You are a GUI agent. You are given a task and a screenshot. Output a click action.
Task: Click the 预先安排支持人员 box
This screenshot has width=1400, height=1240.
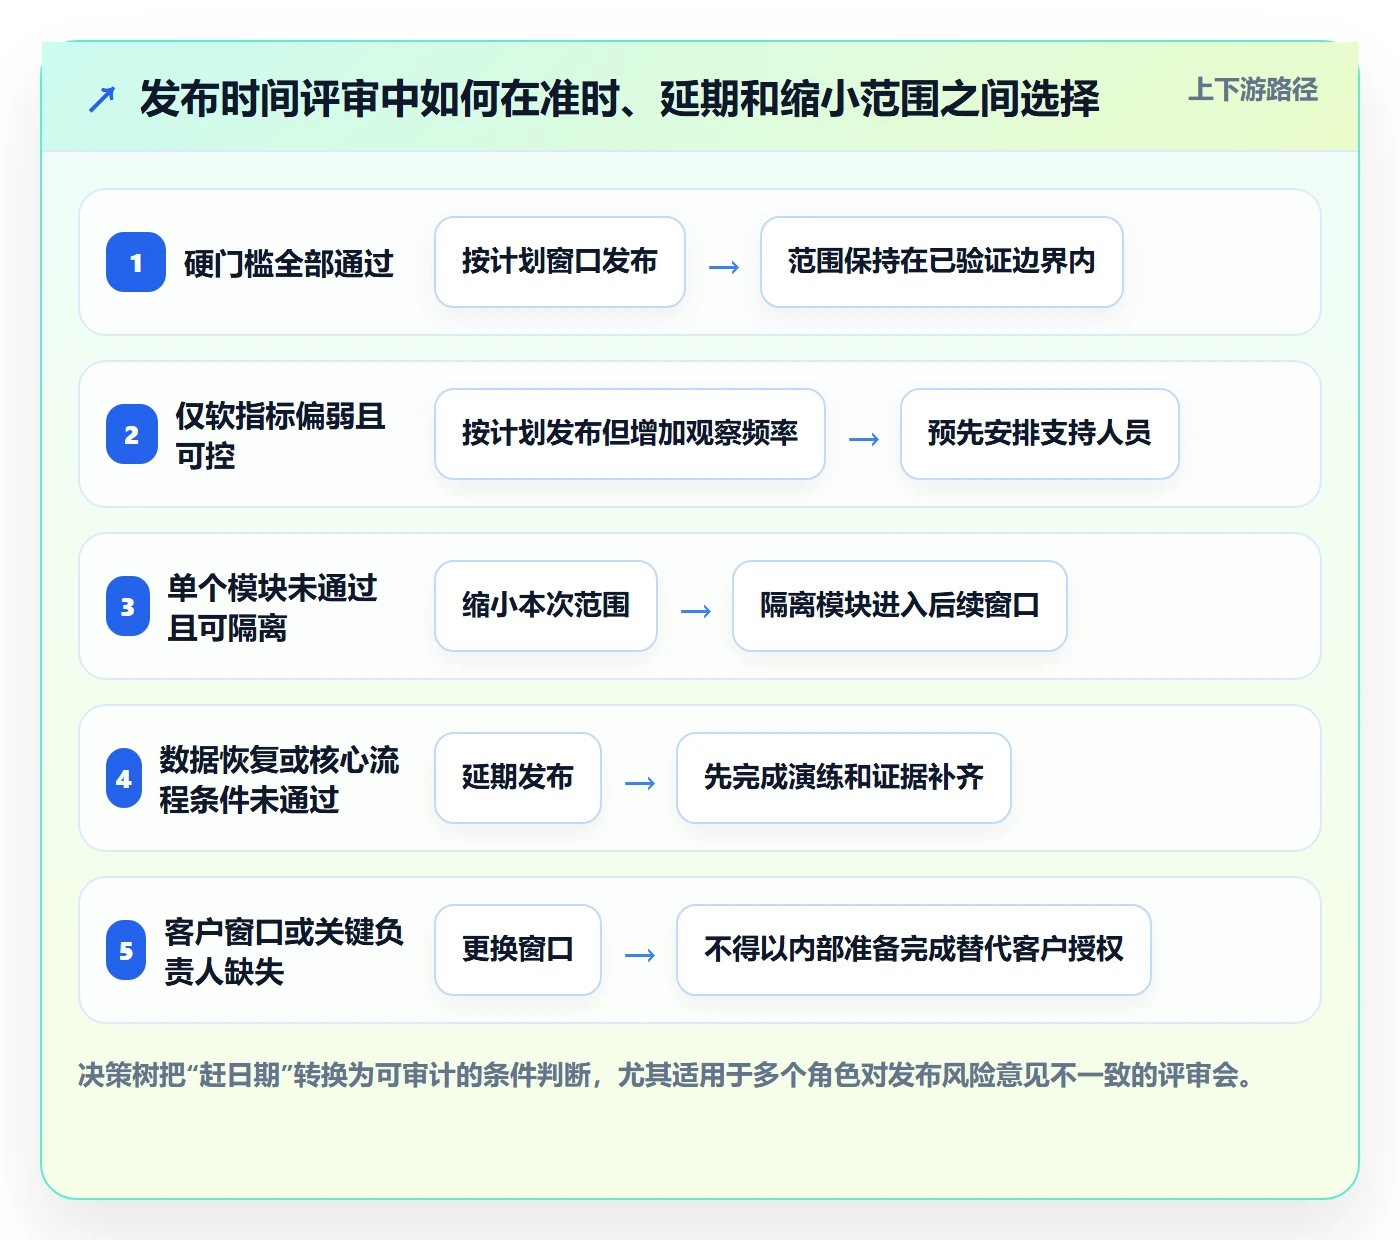tap(1040, 434)
